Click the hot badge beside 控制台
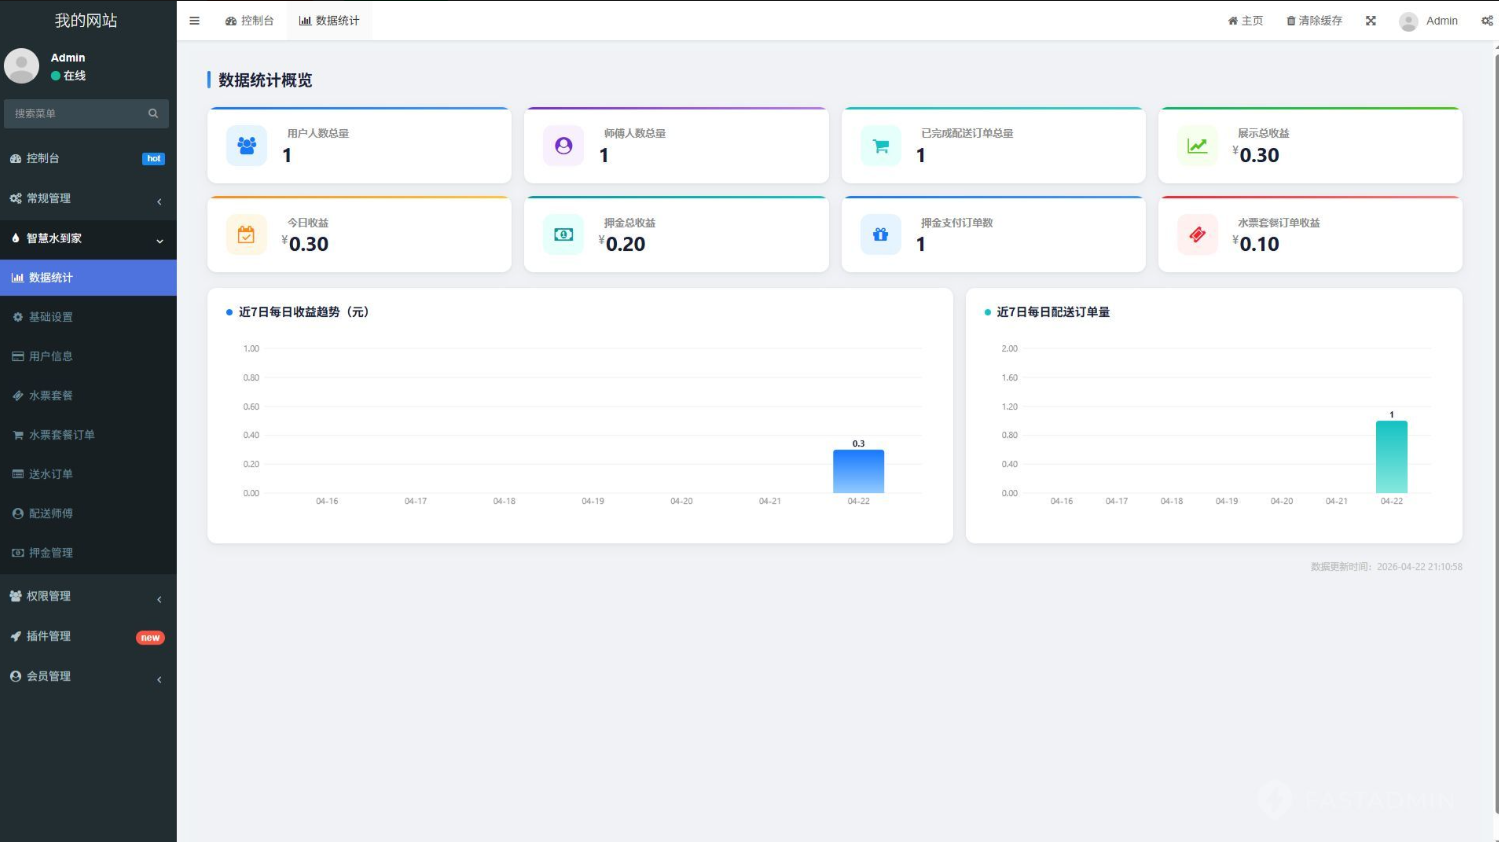 click(153, 159)
